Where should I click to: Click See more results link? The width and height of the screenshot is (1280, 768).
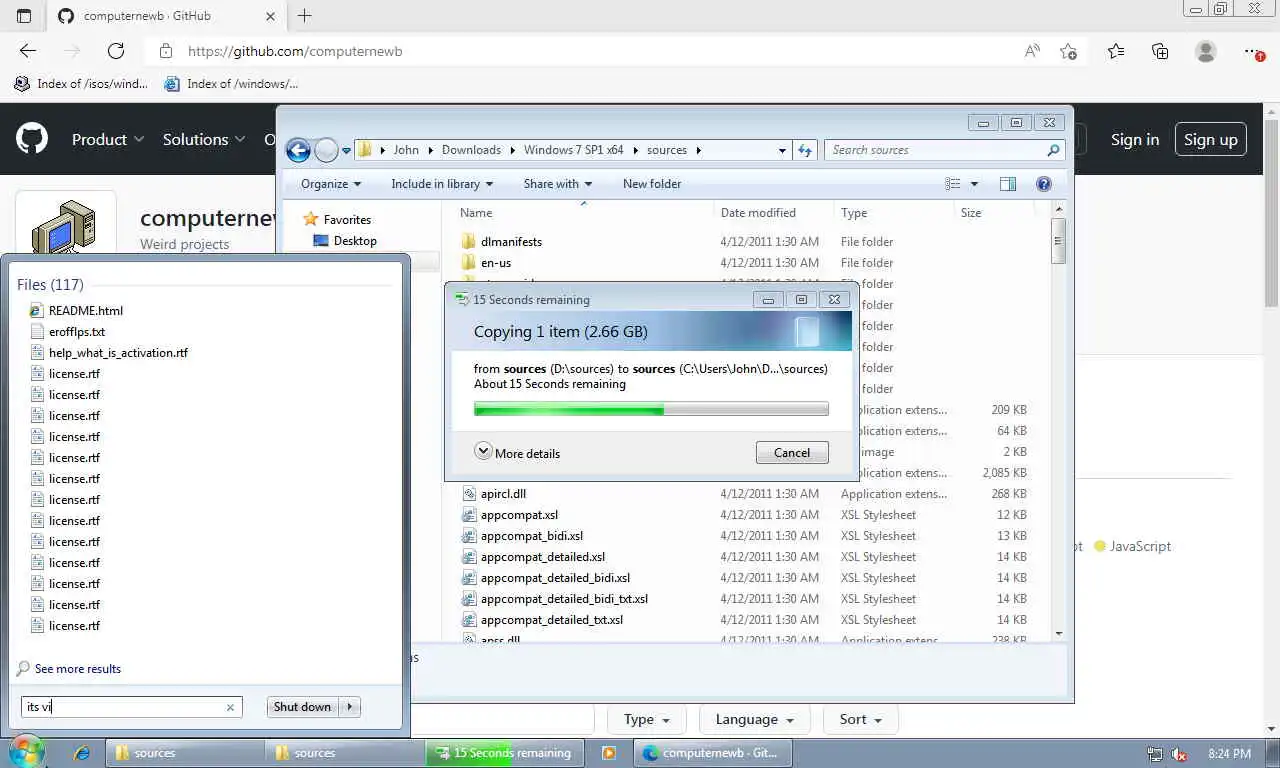(78, 669)
